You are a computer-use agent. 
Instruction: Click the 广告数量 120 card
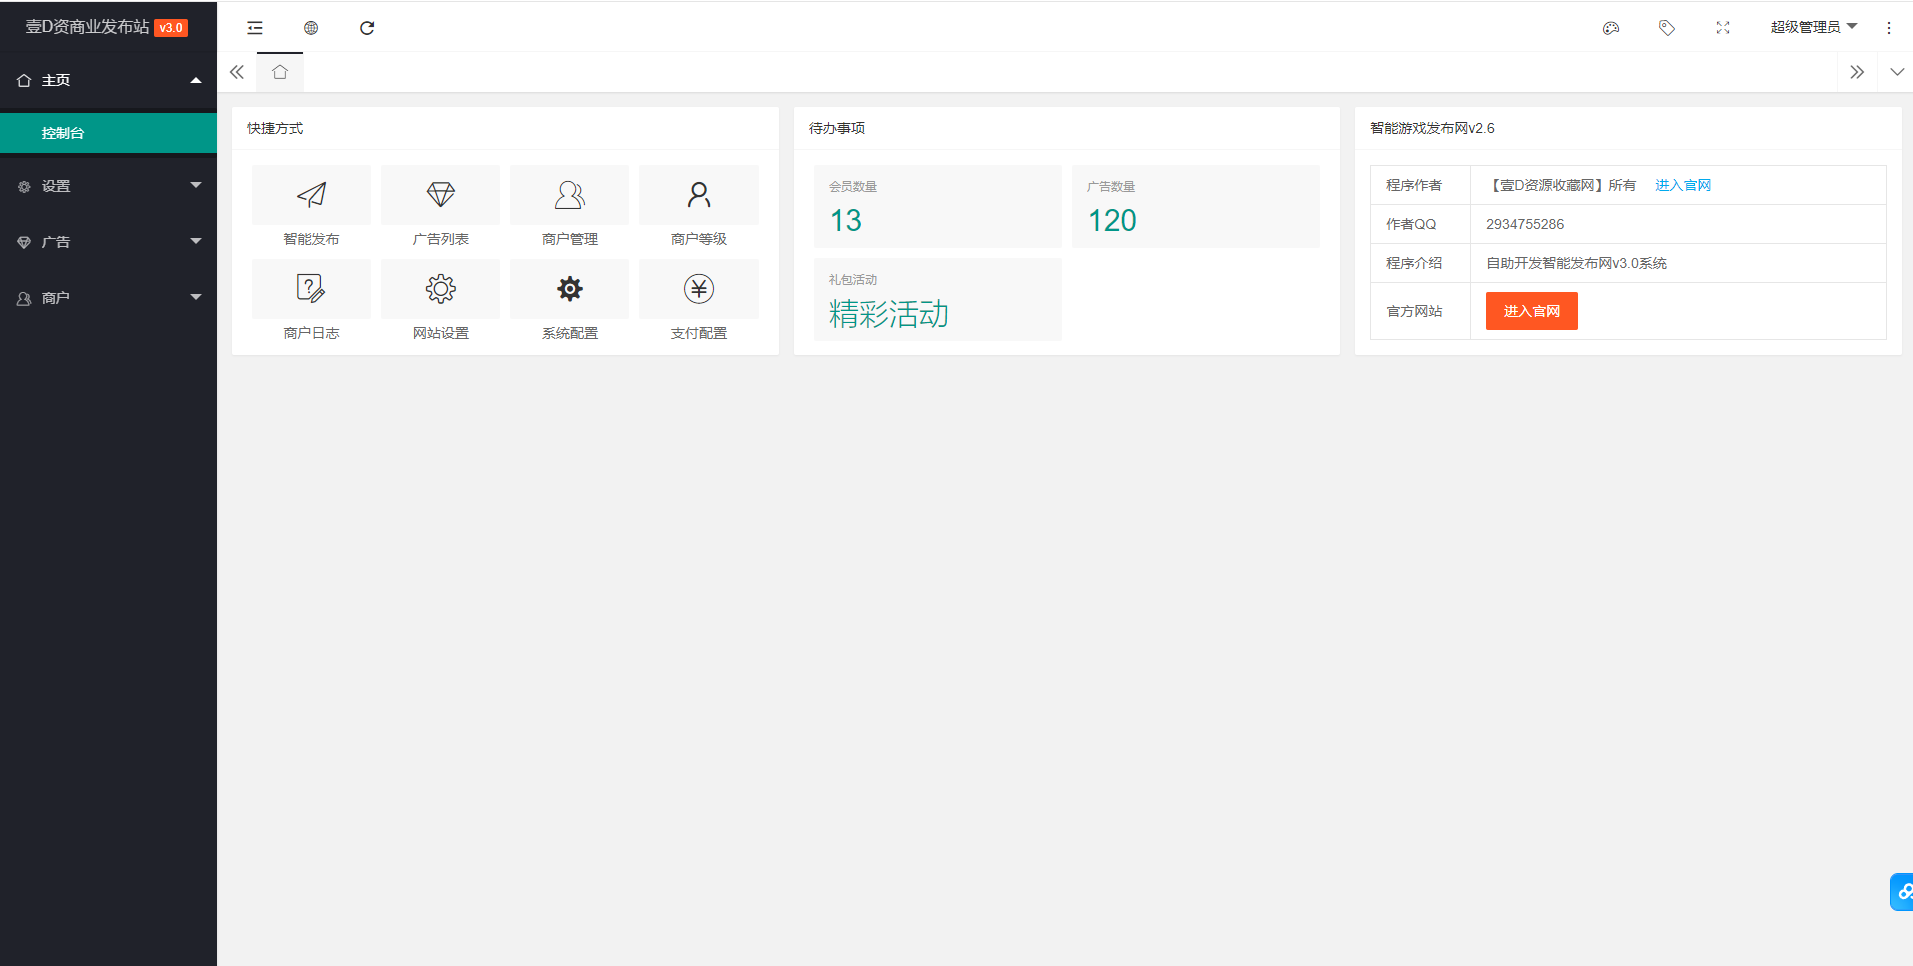click(1196, 207)
